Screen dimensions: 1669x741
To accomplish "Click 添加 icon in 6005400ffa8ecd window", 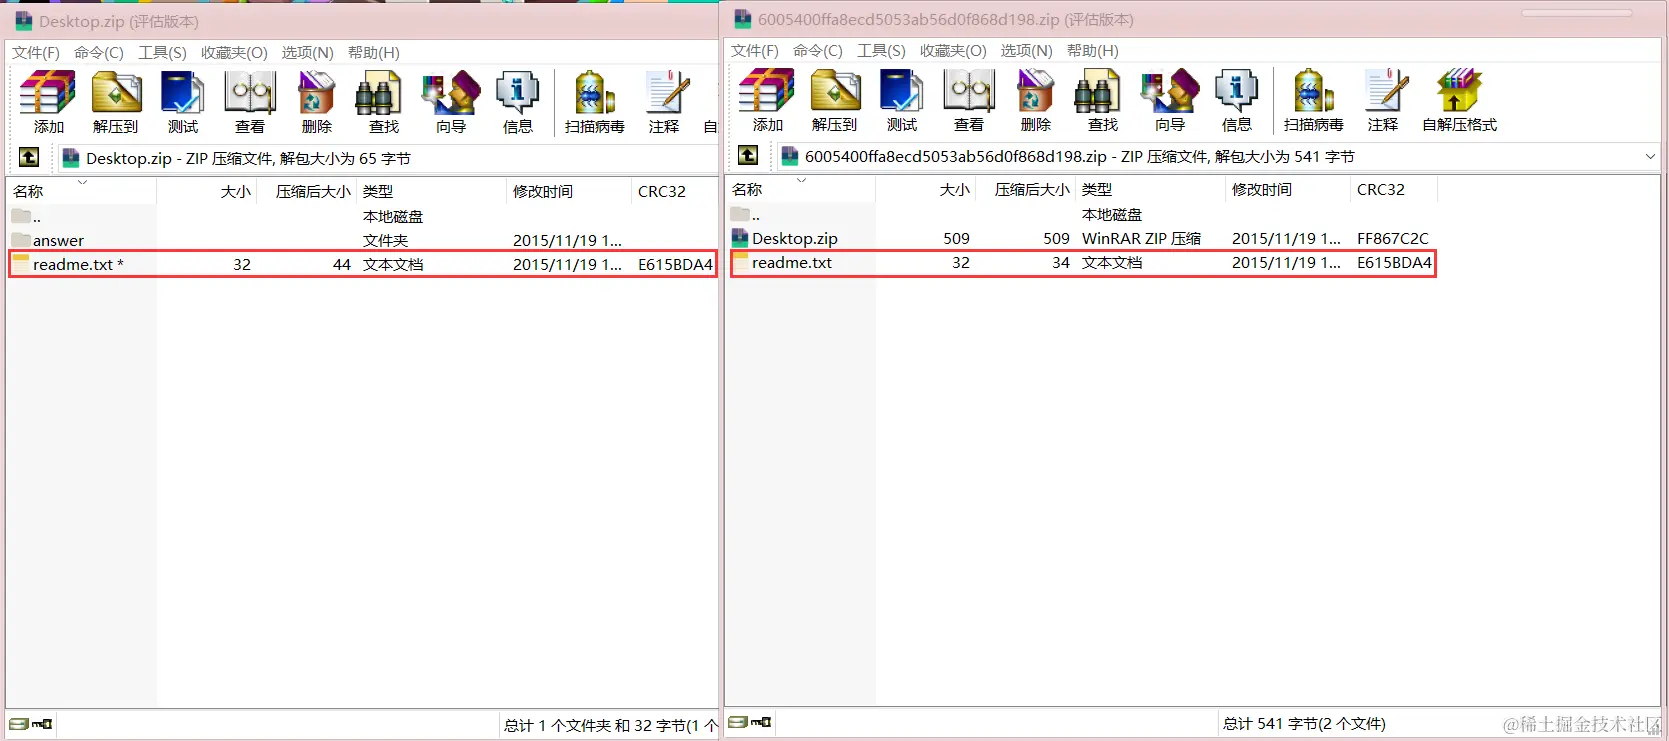I will tap(767, 100).
